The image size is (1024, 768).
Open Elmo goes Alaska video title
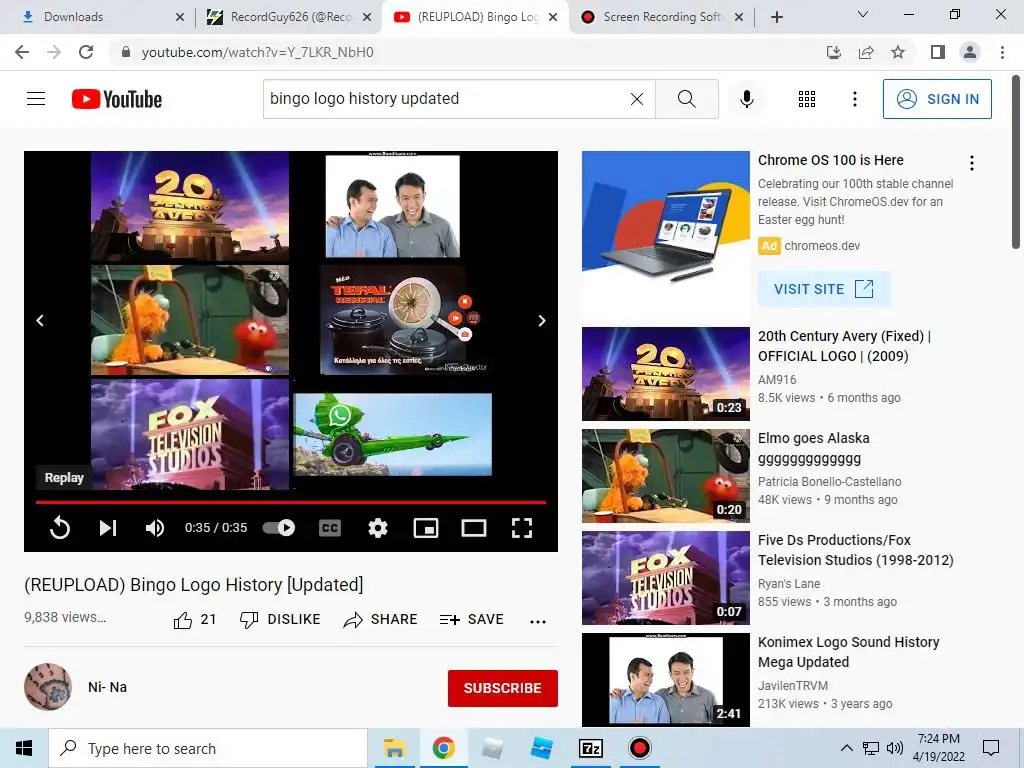click(x=814, y=448)
